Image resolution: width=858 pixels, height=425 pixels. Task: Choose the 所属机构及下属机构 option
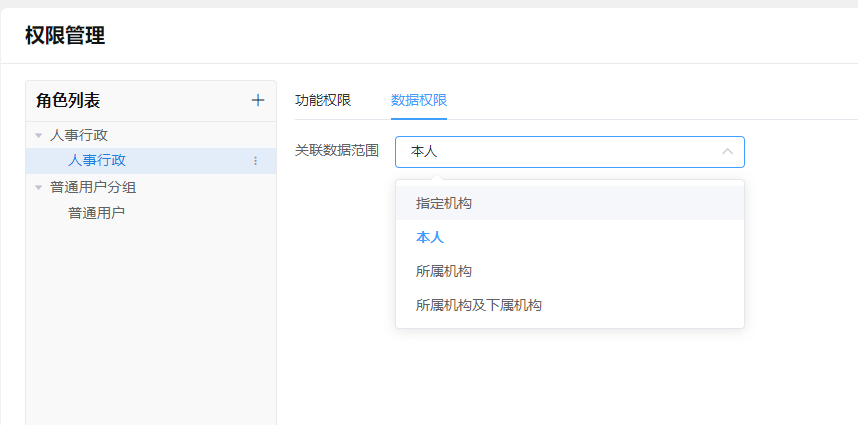479,305
